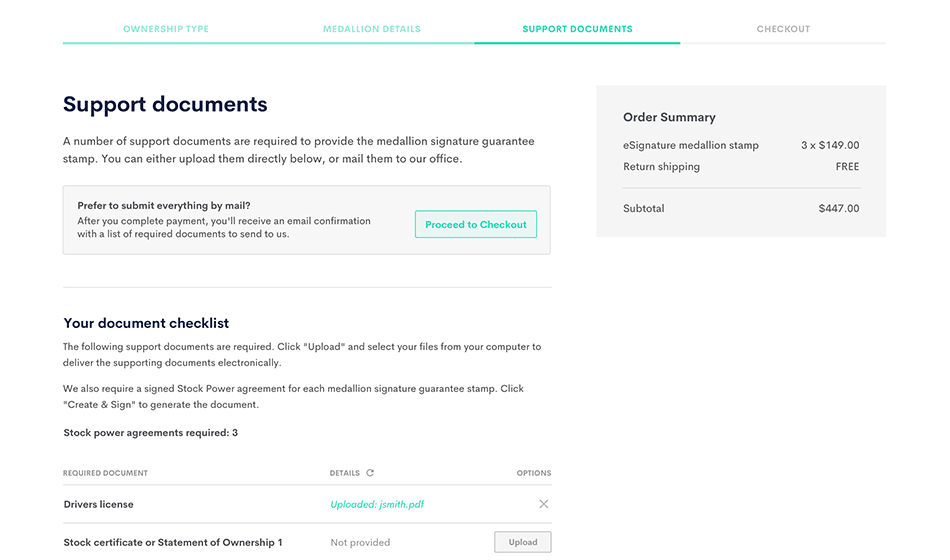This screenshot has height=560, width=950.
Task: Click the Required Document column header
Action: coord(105,473)
